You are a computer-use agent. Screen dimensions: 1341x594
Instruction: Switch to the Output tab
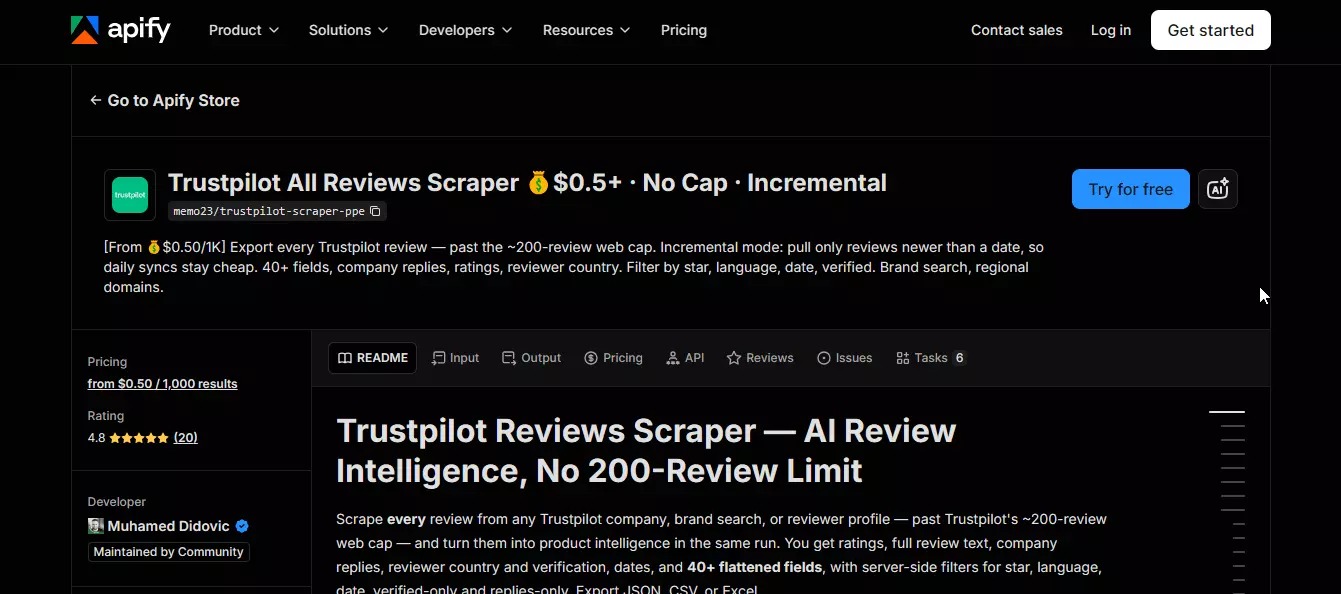[x=531, y=358]
